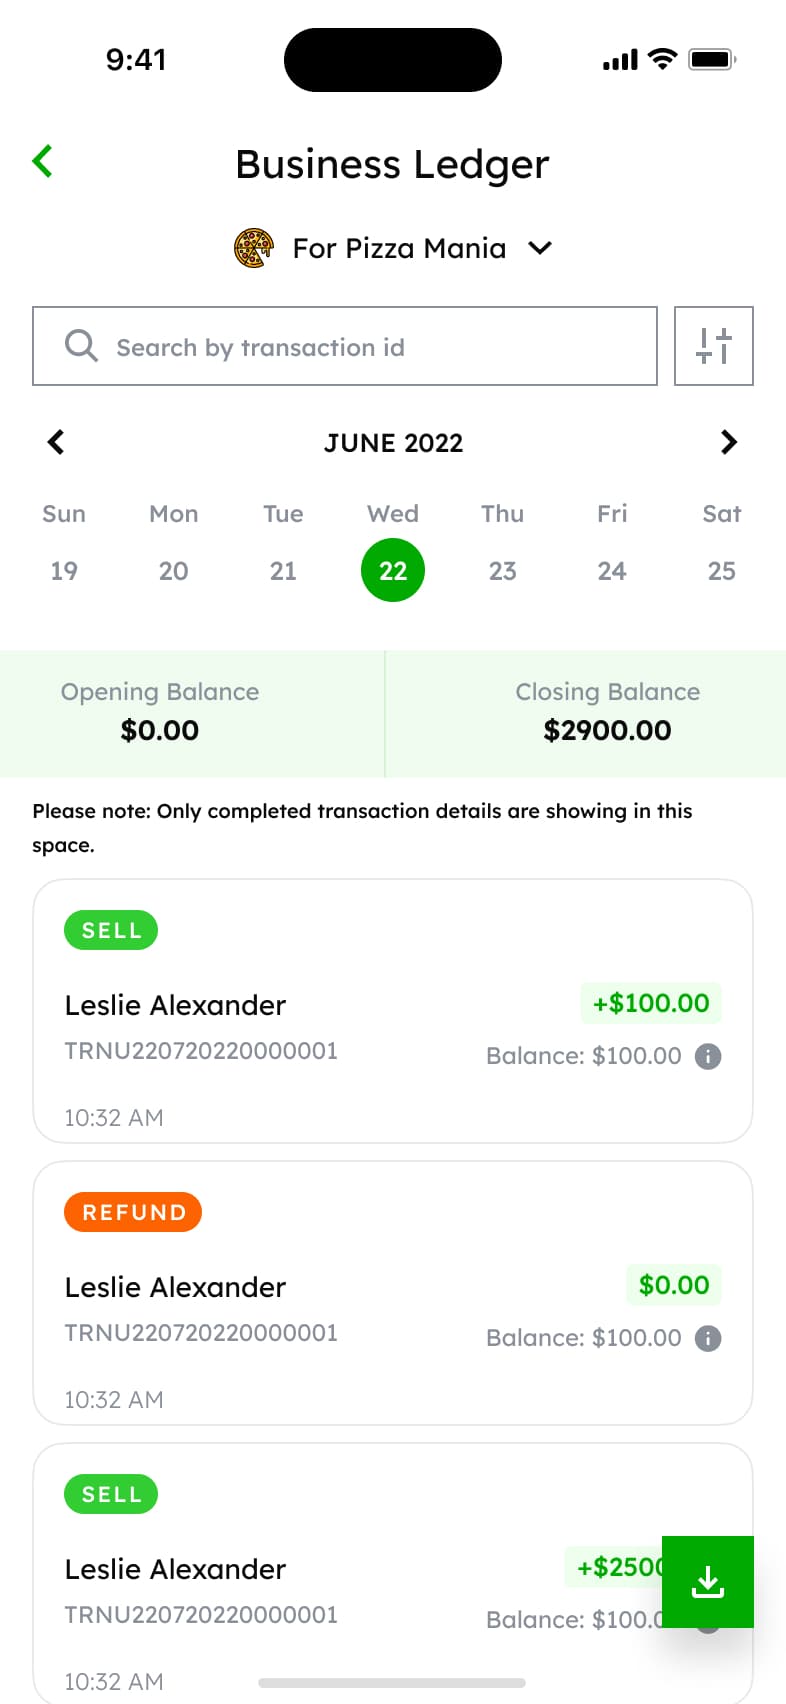Open the filter settings icon button
Screen dimensions: 786x1704
pos(713,346)
